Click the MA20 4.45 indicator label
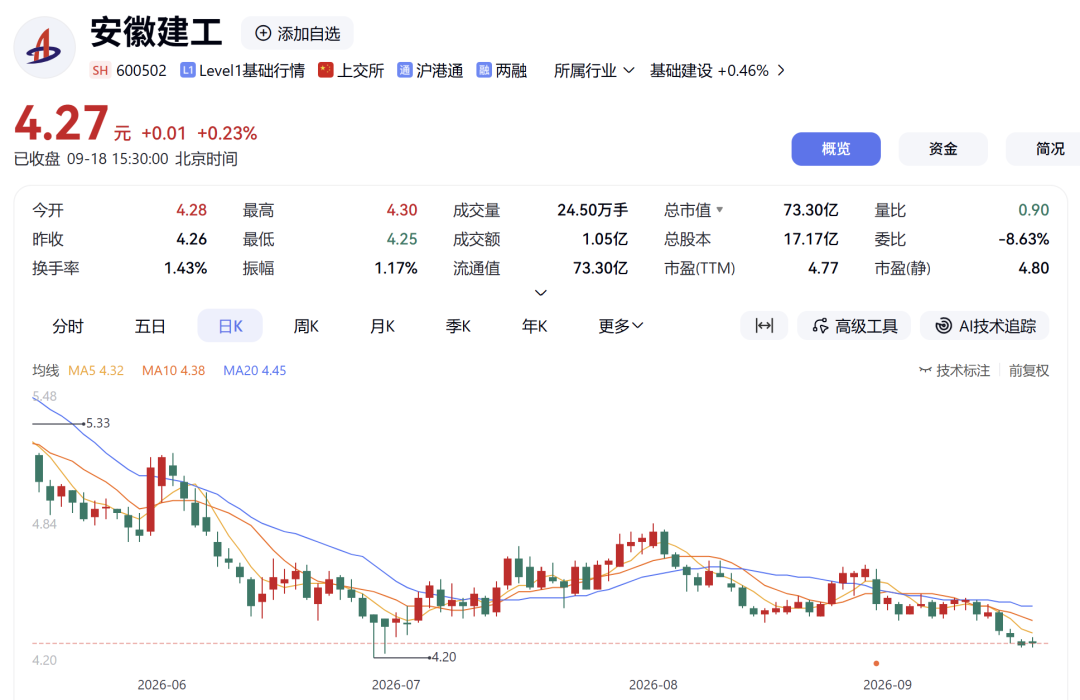The width and height of the screenshot is (1080, 700). (x=254, y=371)
